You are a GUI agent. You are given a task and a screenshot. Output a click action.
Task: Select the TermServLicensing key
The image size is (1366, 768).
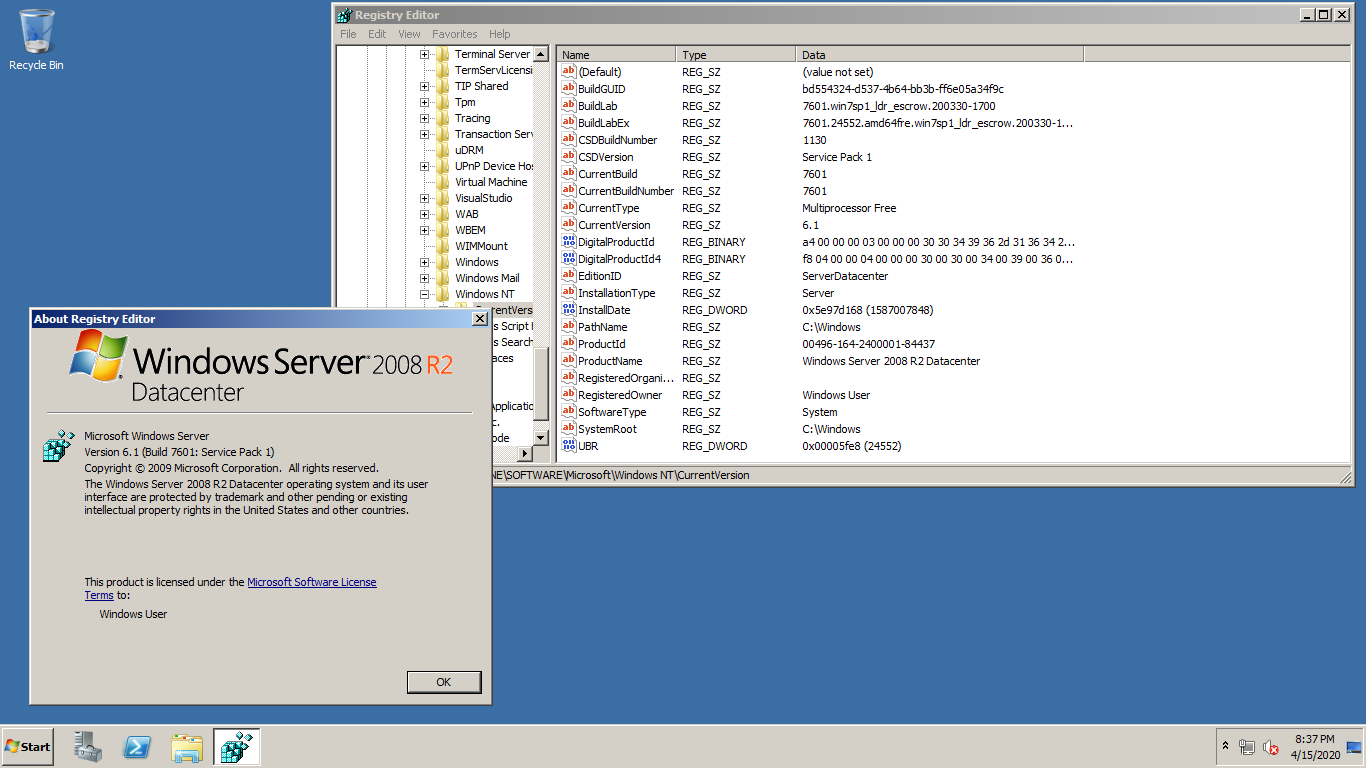coord(494,70)
